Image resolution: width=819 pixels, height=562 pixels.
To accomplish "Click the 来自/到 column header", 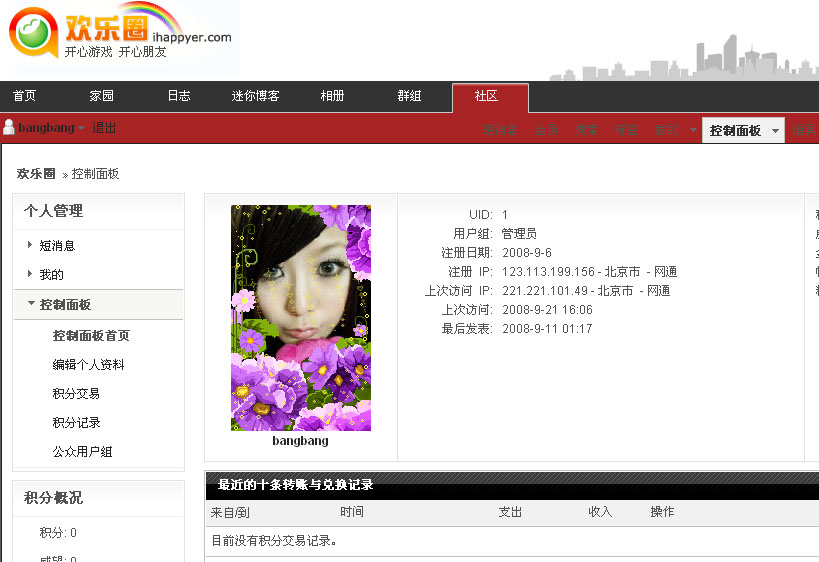I will pos(230,513).
